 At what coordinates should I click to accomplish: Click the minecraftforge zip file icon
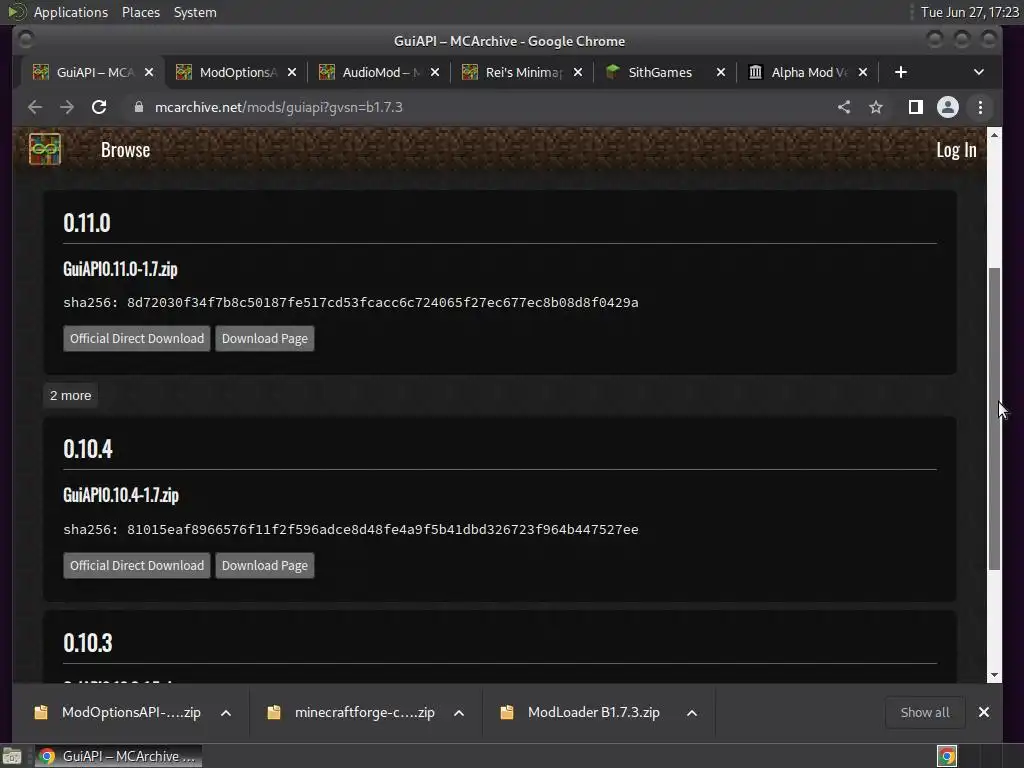pyautogui.click(x=274, y=712)
